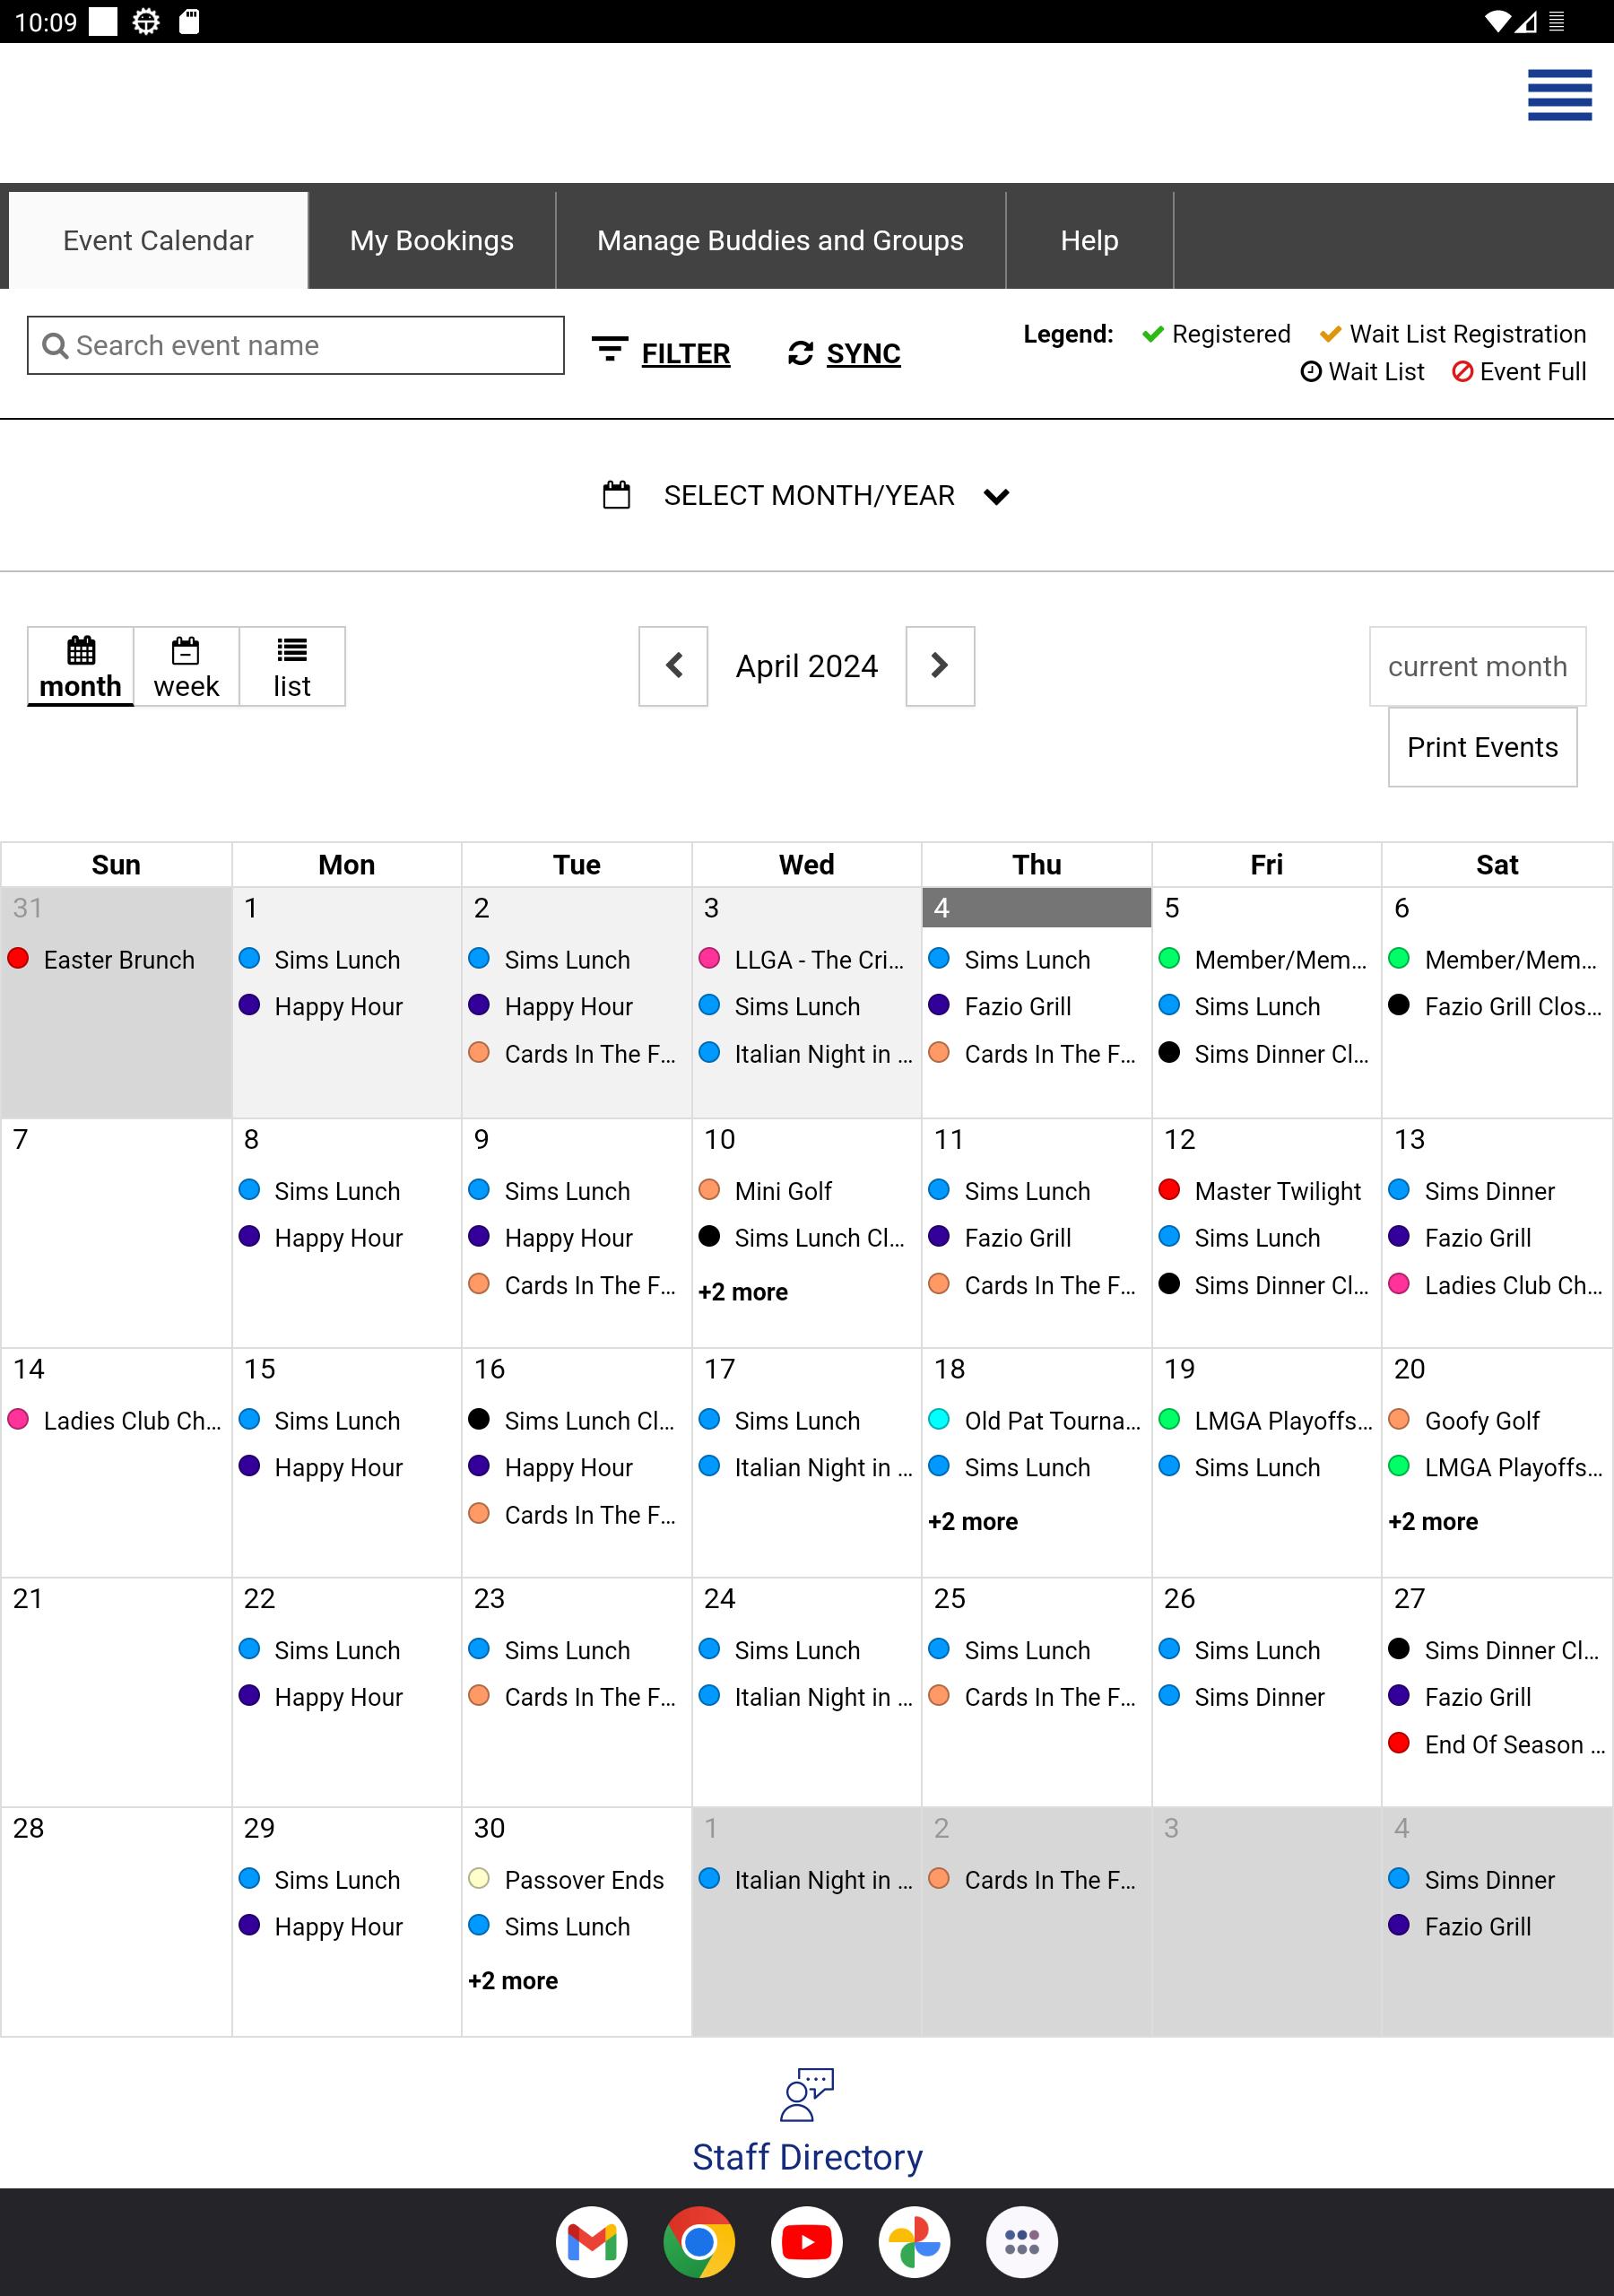Expand +2 more on April 18
The image size is (1614, 2296).
tap(973, 1521)
